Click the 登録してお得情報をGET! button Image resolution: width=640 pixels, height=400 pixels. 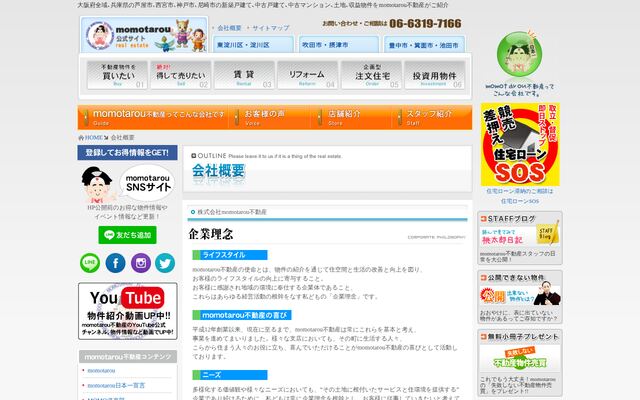pos(127,153)
